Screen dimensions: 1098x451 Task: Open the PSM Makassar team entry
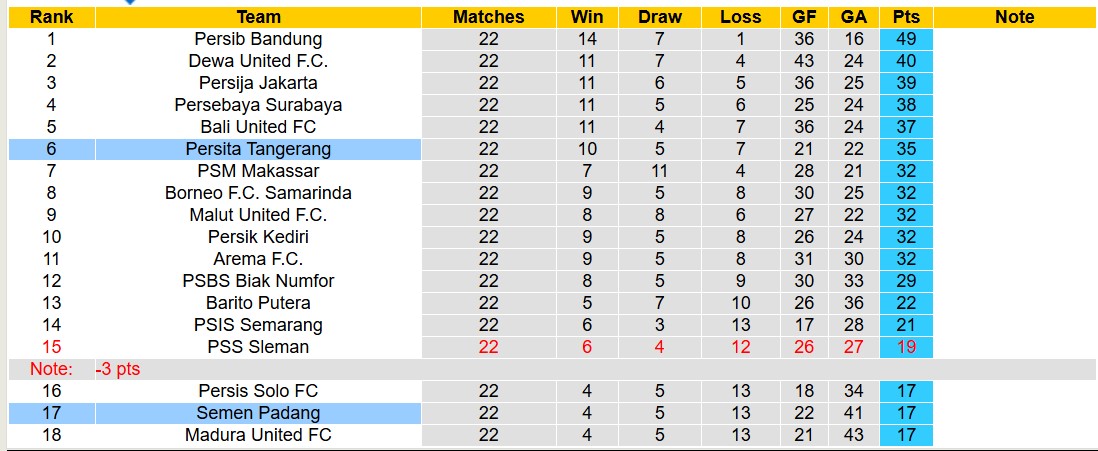(x=258, y=171)
